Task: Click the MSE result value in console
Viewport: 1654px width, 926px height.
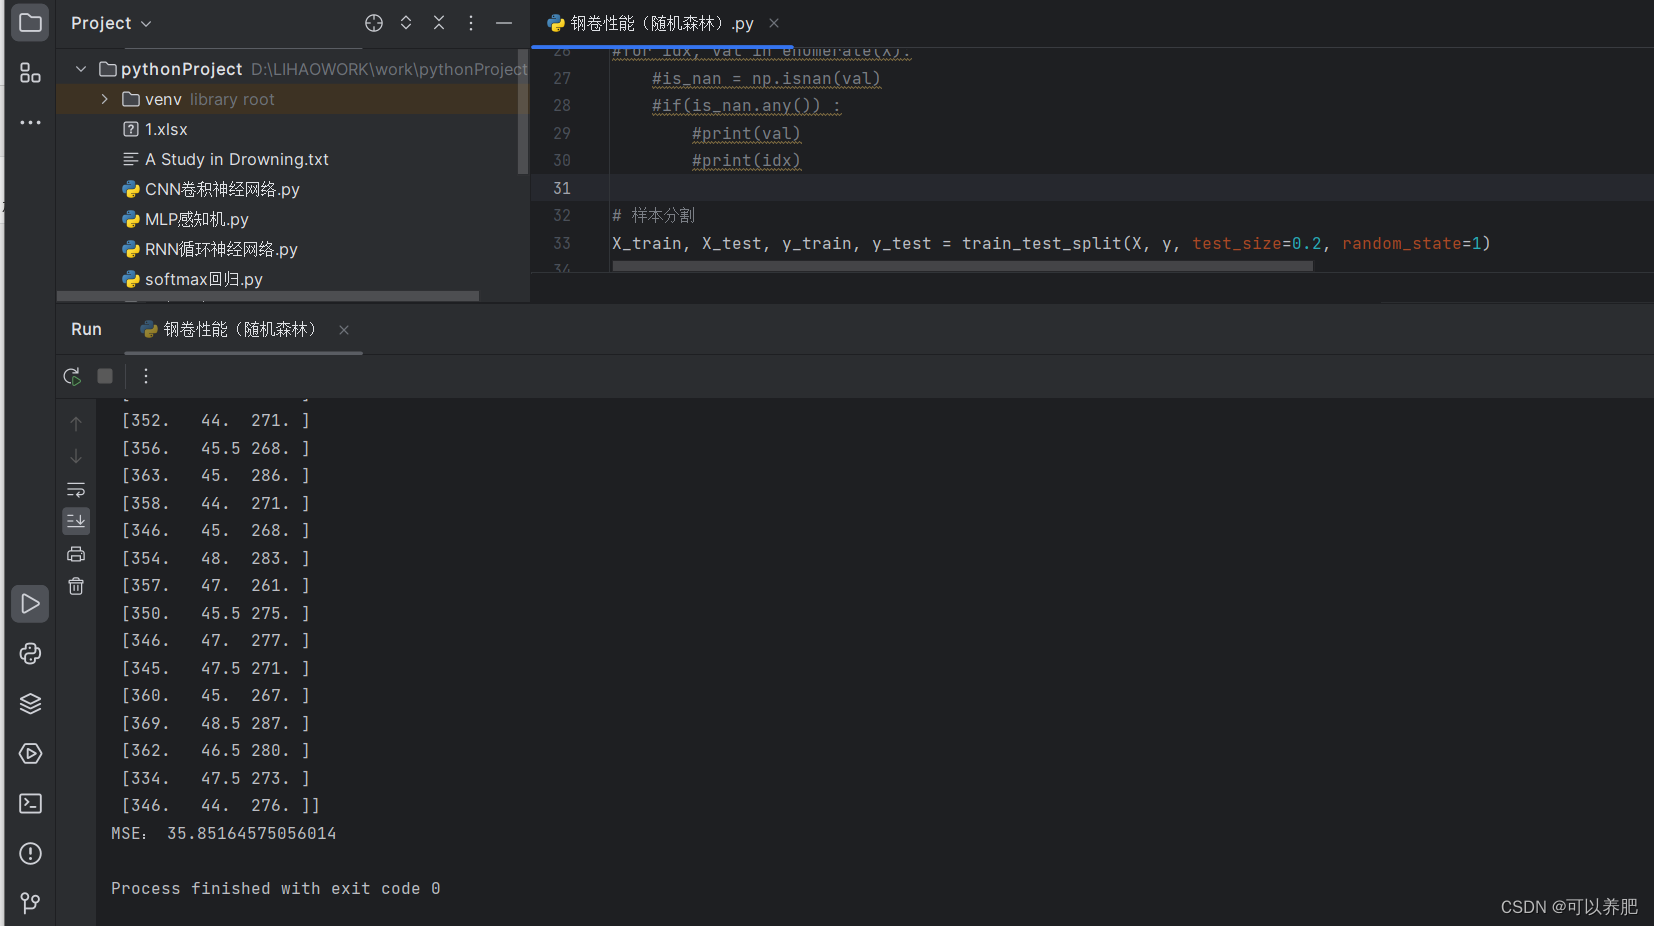Action: (x=251, y=833)
